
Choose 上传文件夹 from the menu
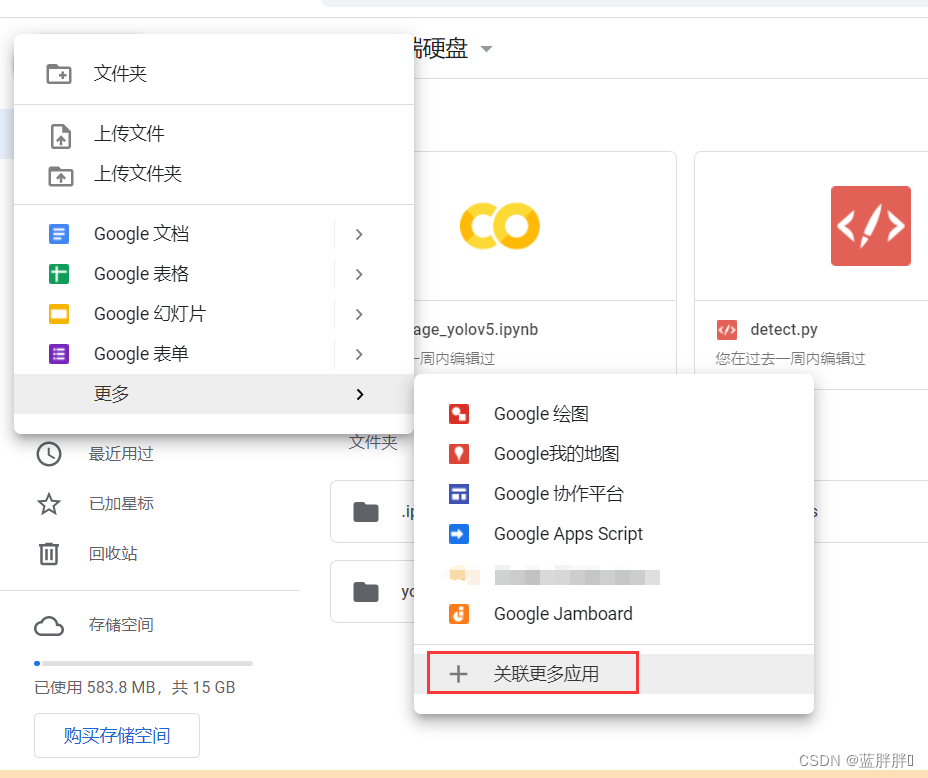[x=214, y=174]
